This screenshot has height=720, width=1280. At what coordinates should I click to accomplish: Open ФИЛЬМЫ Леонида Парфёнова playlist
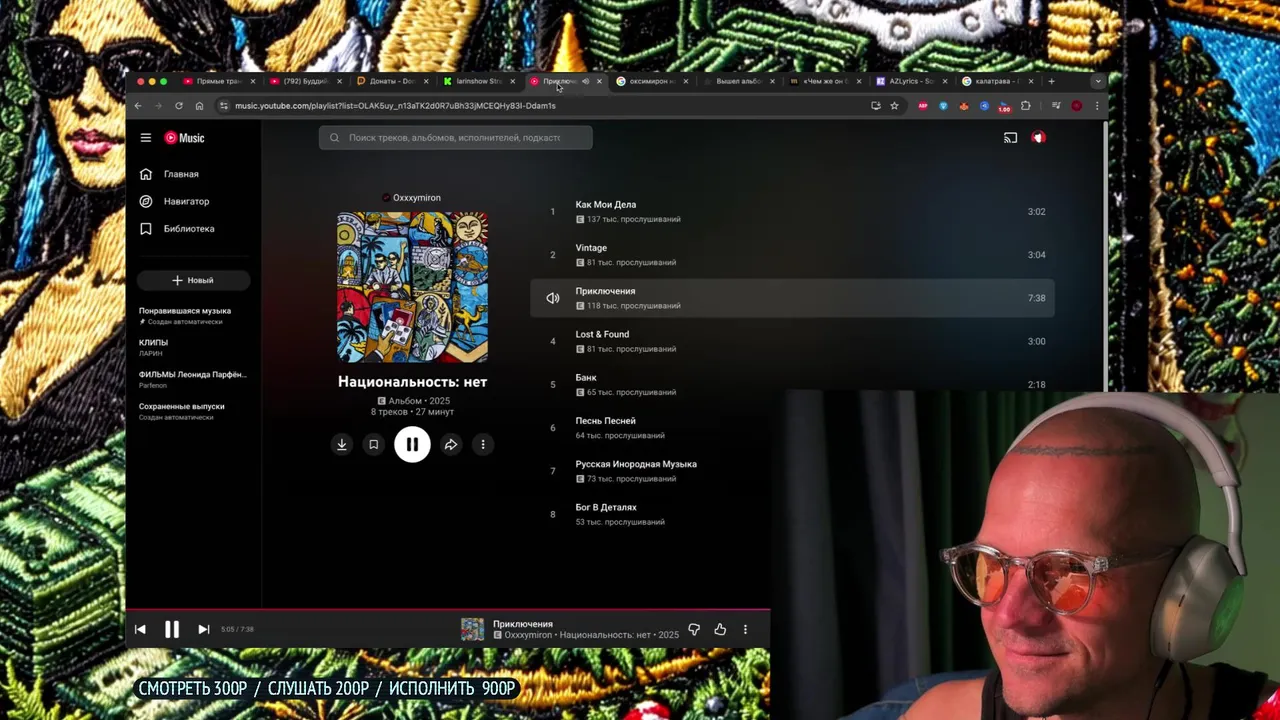[193, 379]
